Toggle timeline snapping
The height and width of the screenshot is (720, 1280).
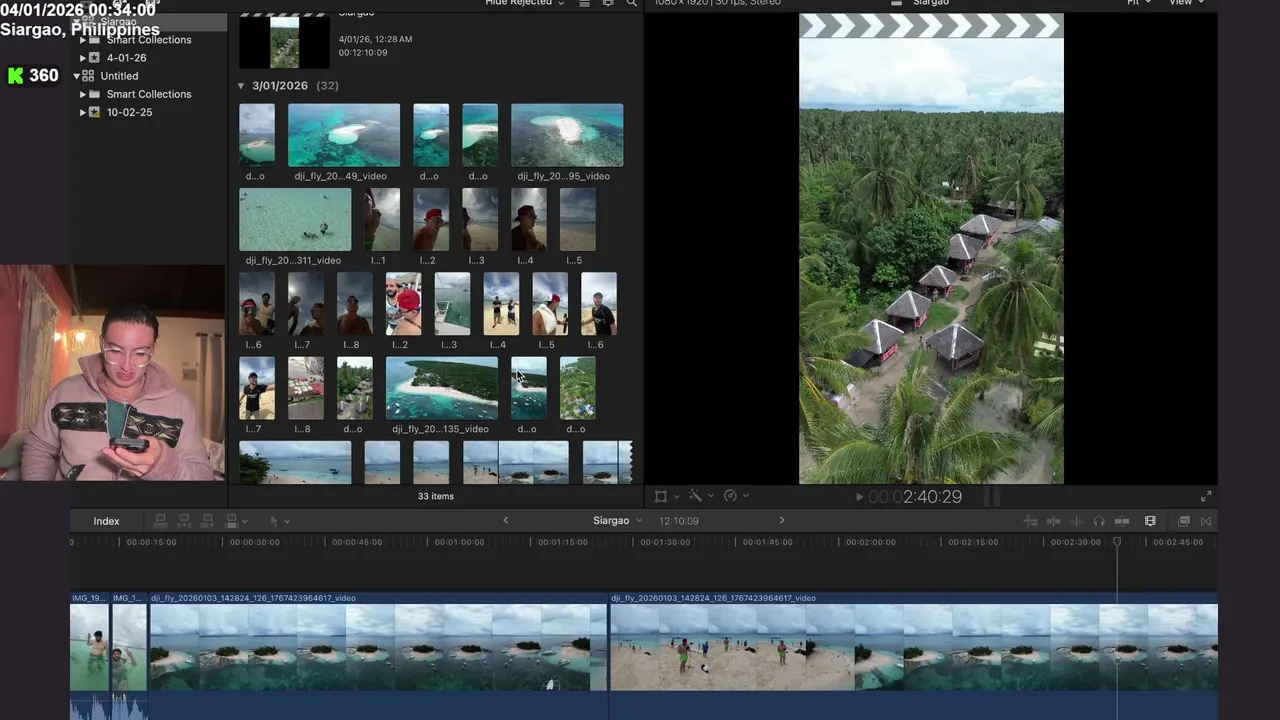[x=1122, y=521]
